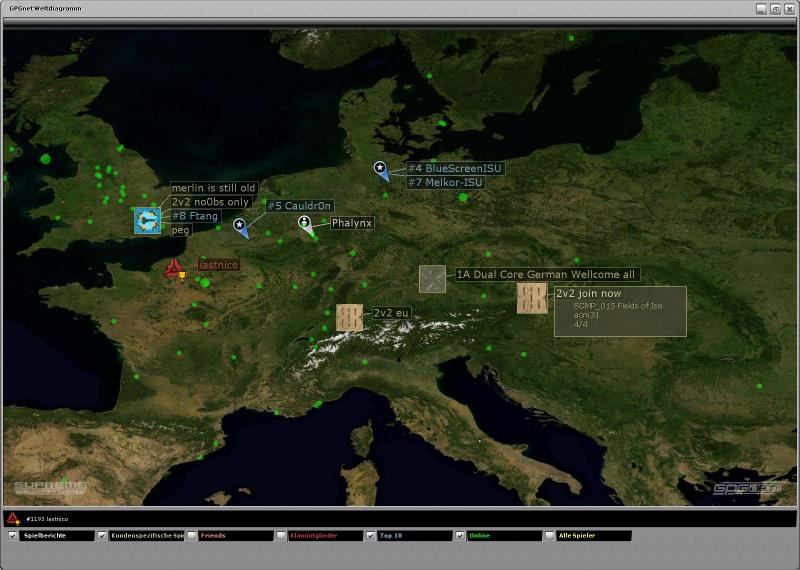Minimize the GPGnet Weltdiagramm window
This screenshot has width=800, height=570.
[761, 9]
